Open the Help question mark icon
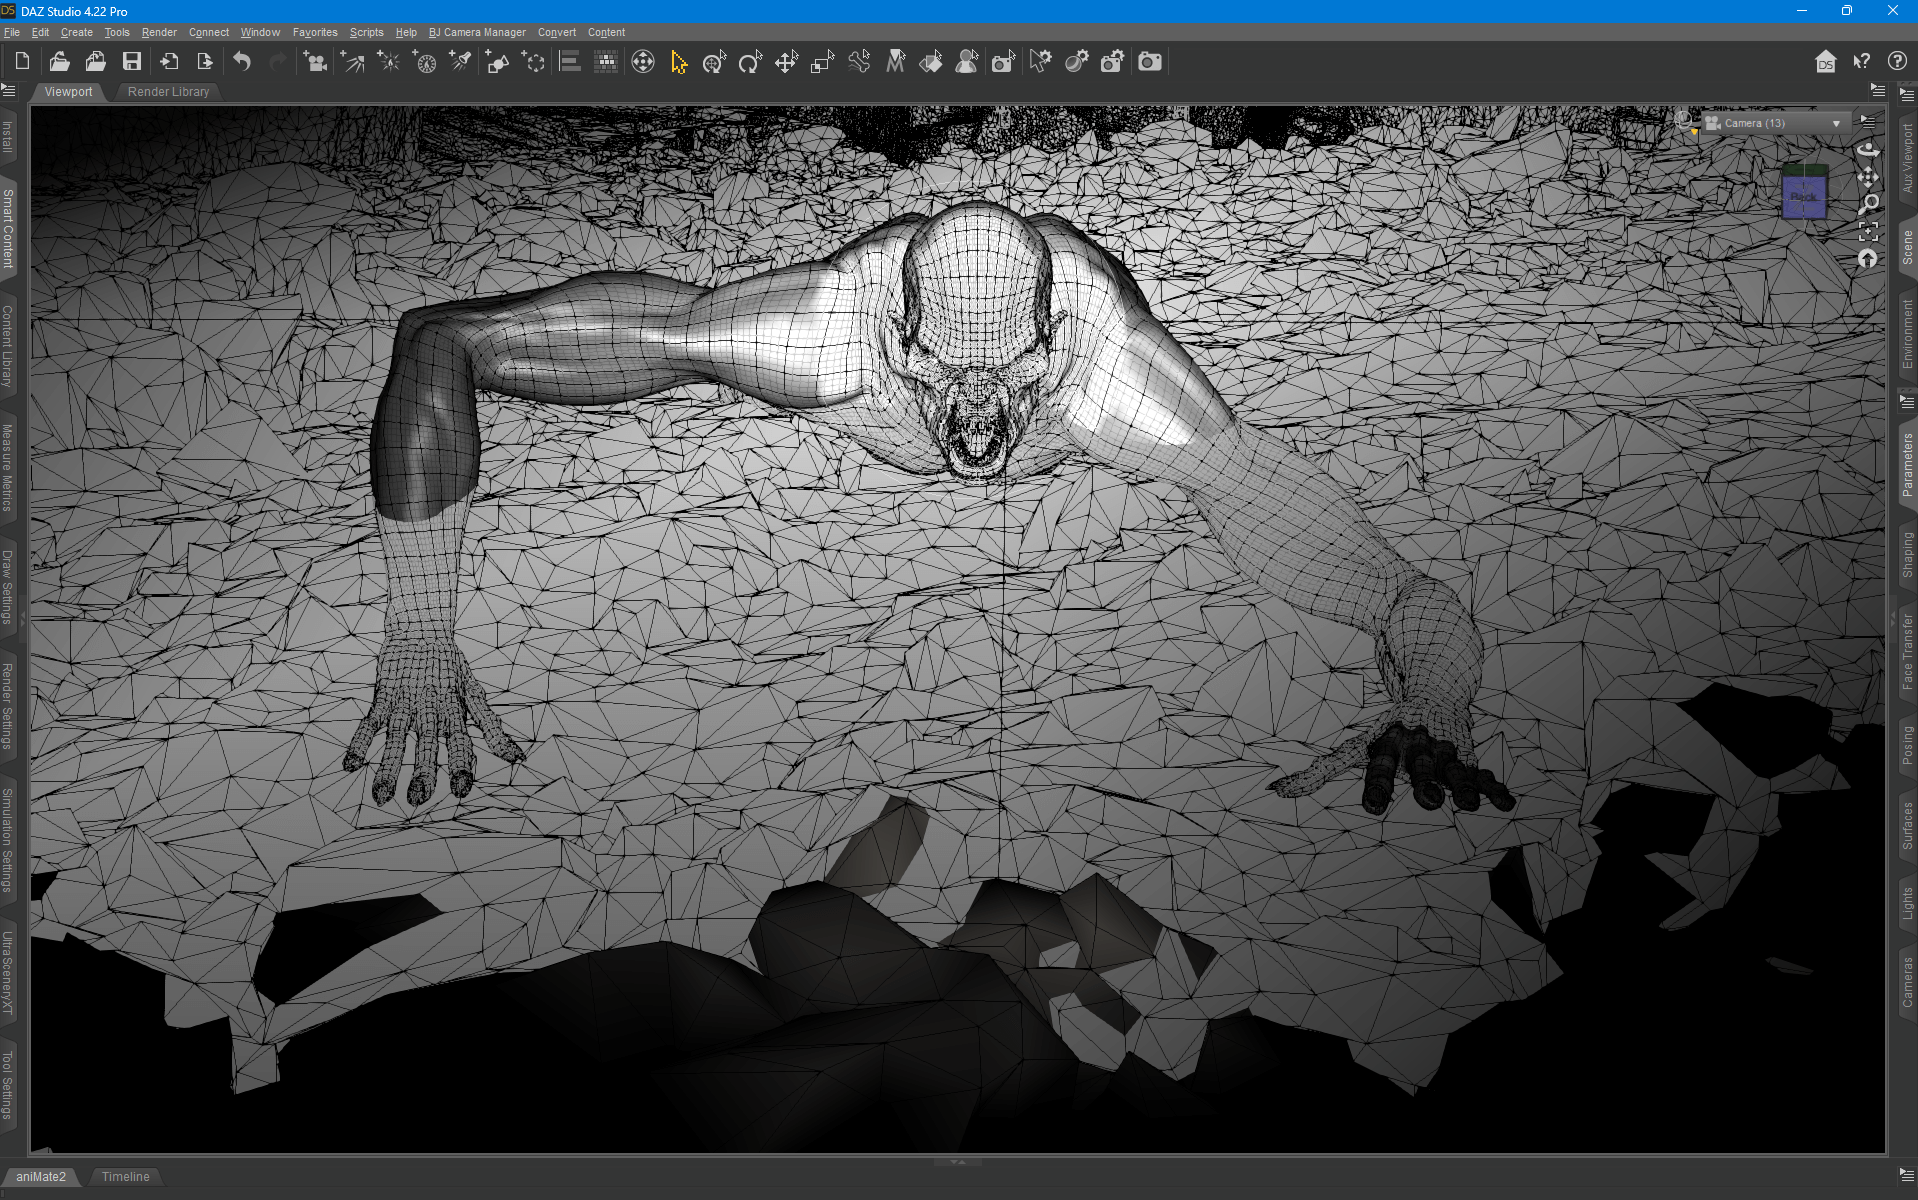1918x1200 pixels. point(1897,62)
